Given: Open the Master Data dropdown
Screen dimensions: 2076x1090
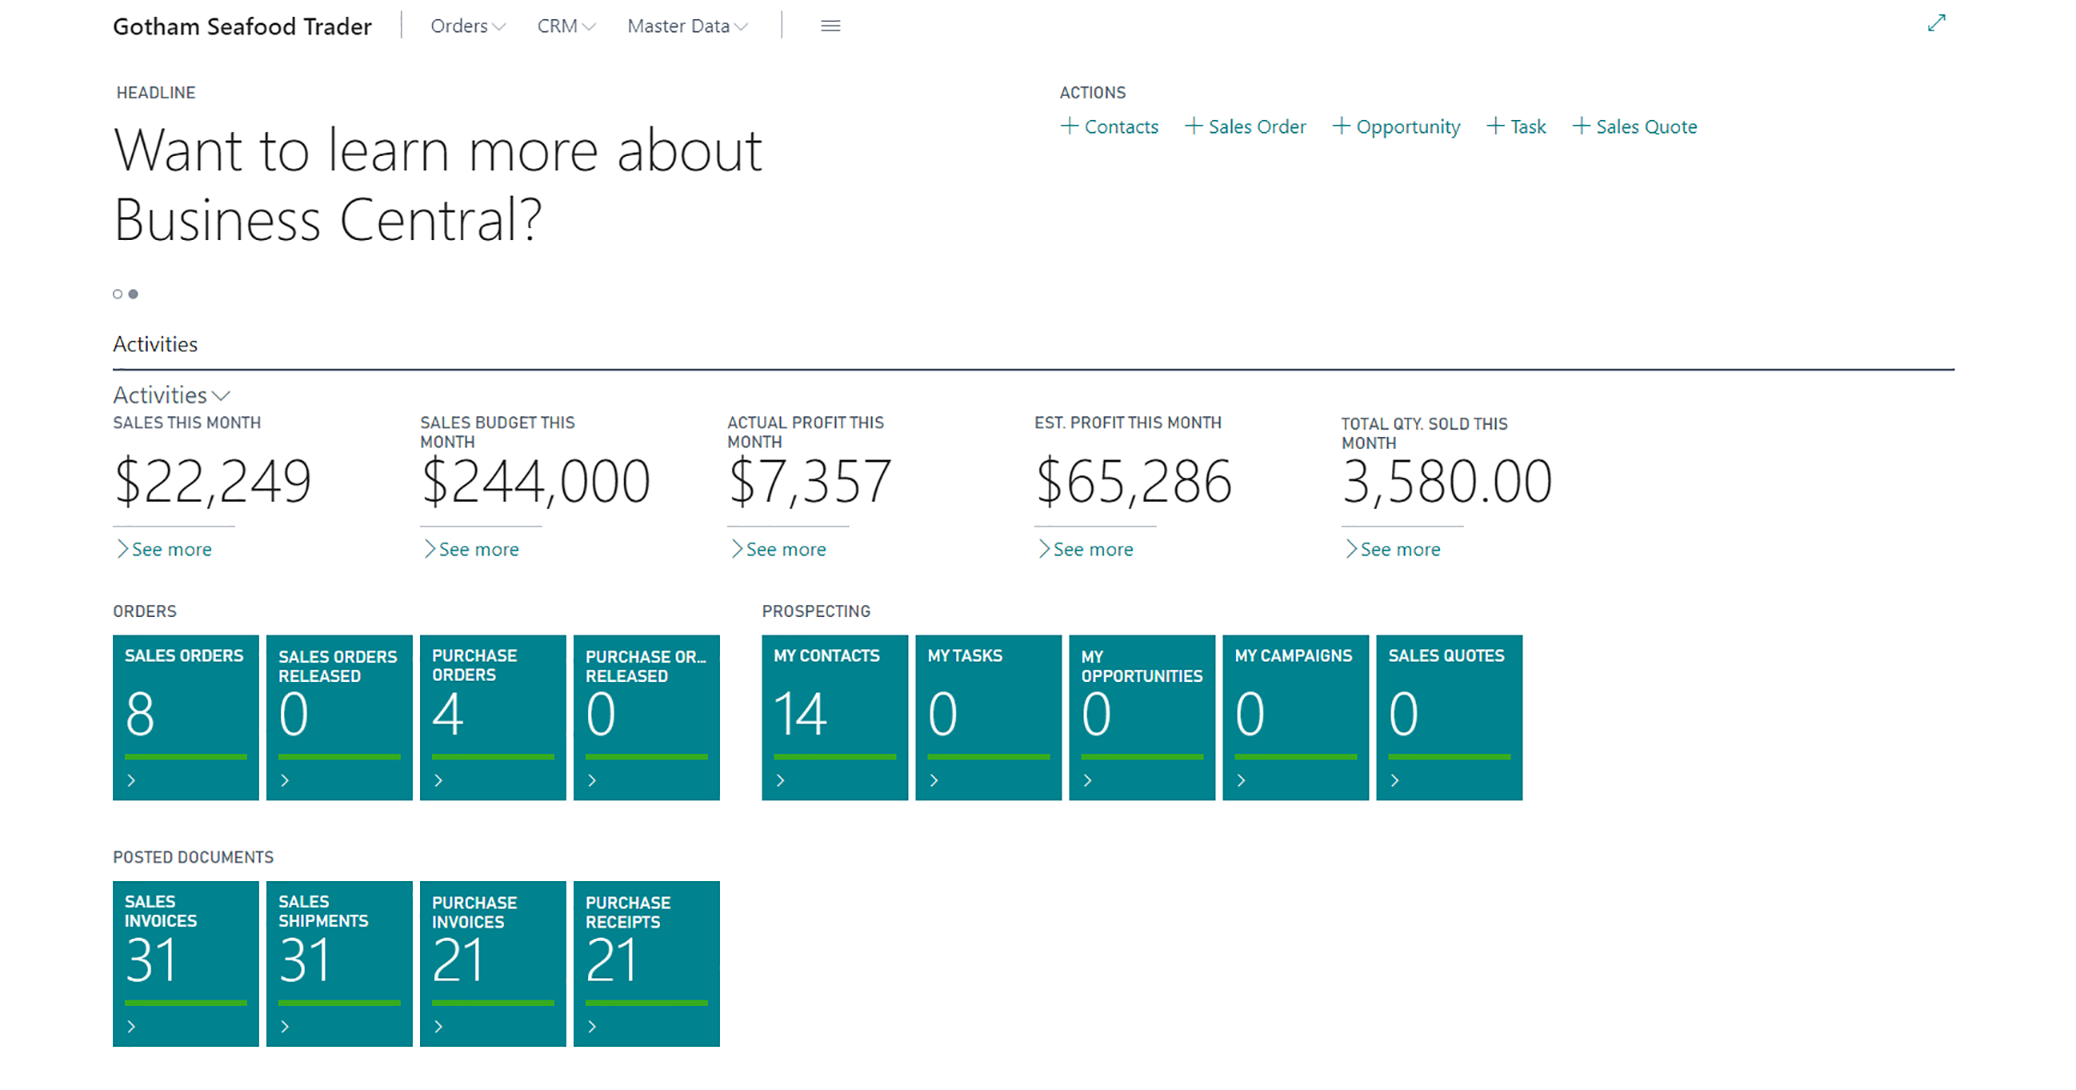Looking at the screenshot, I should point(686,26).
